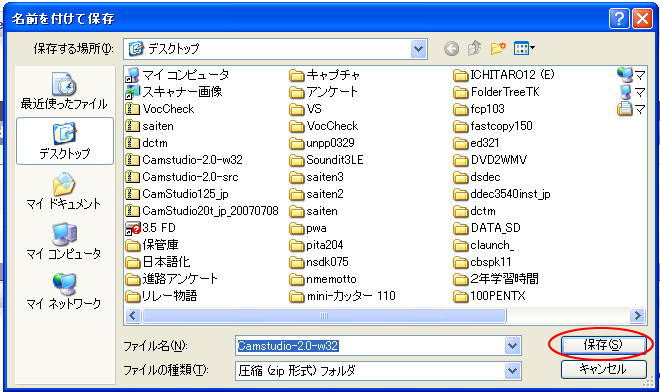Image resolution: width=660 pixels, height=392 pixels.
Task: Open the view menu icon
Action: (524, 48)
